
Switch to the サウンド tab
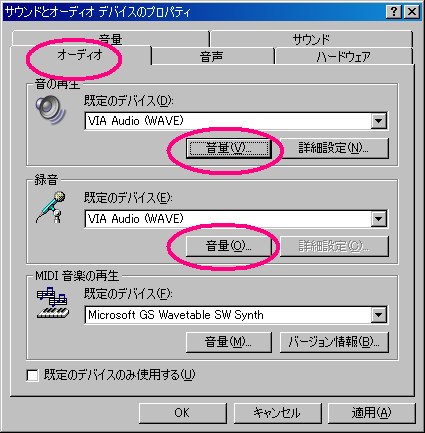[311, 39]
